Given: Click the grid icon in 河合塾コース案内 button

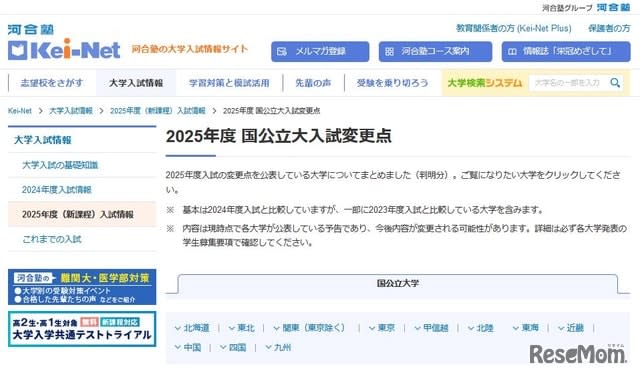Looking at the screenshot, I should point(389,51).
